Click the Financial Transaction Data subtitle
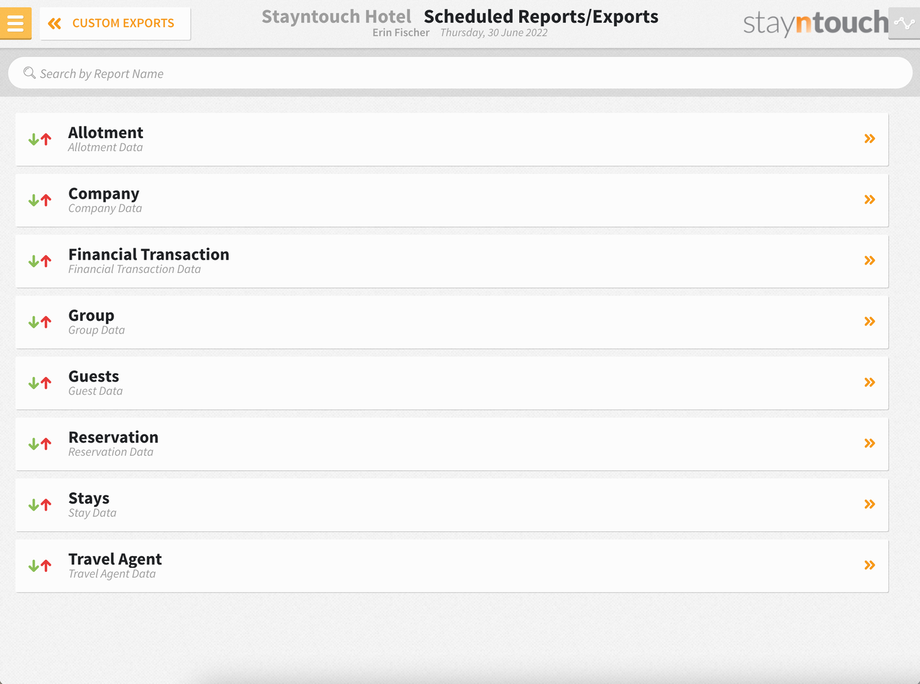The image size is (920, 684). pyautogui.click(x=134, y=269)
